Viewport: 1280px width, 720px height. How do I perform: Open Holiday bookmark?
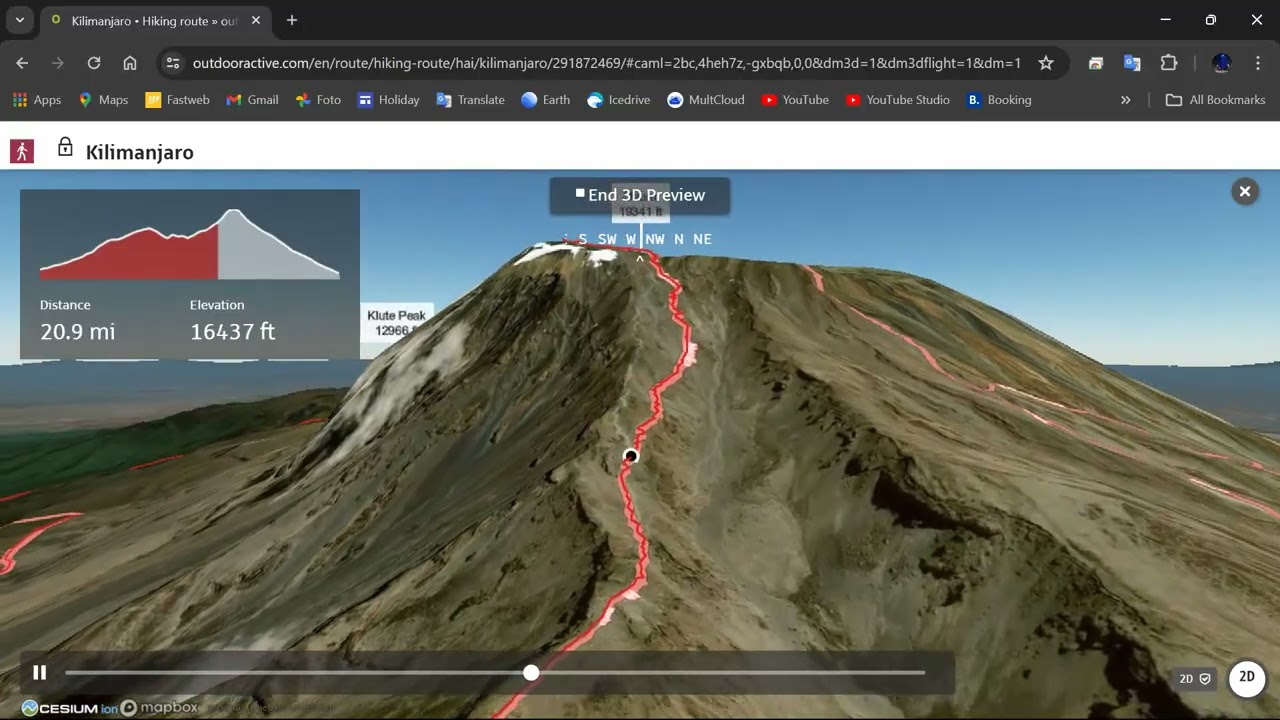[389, 100]
